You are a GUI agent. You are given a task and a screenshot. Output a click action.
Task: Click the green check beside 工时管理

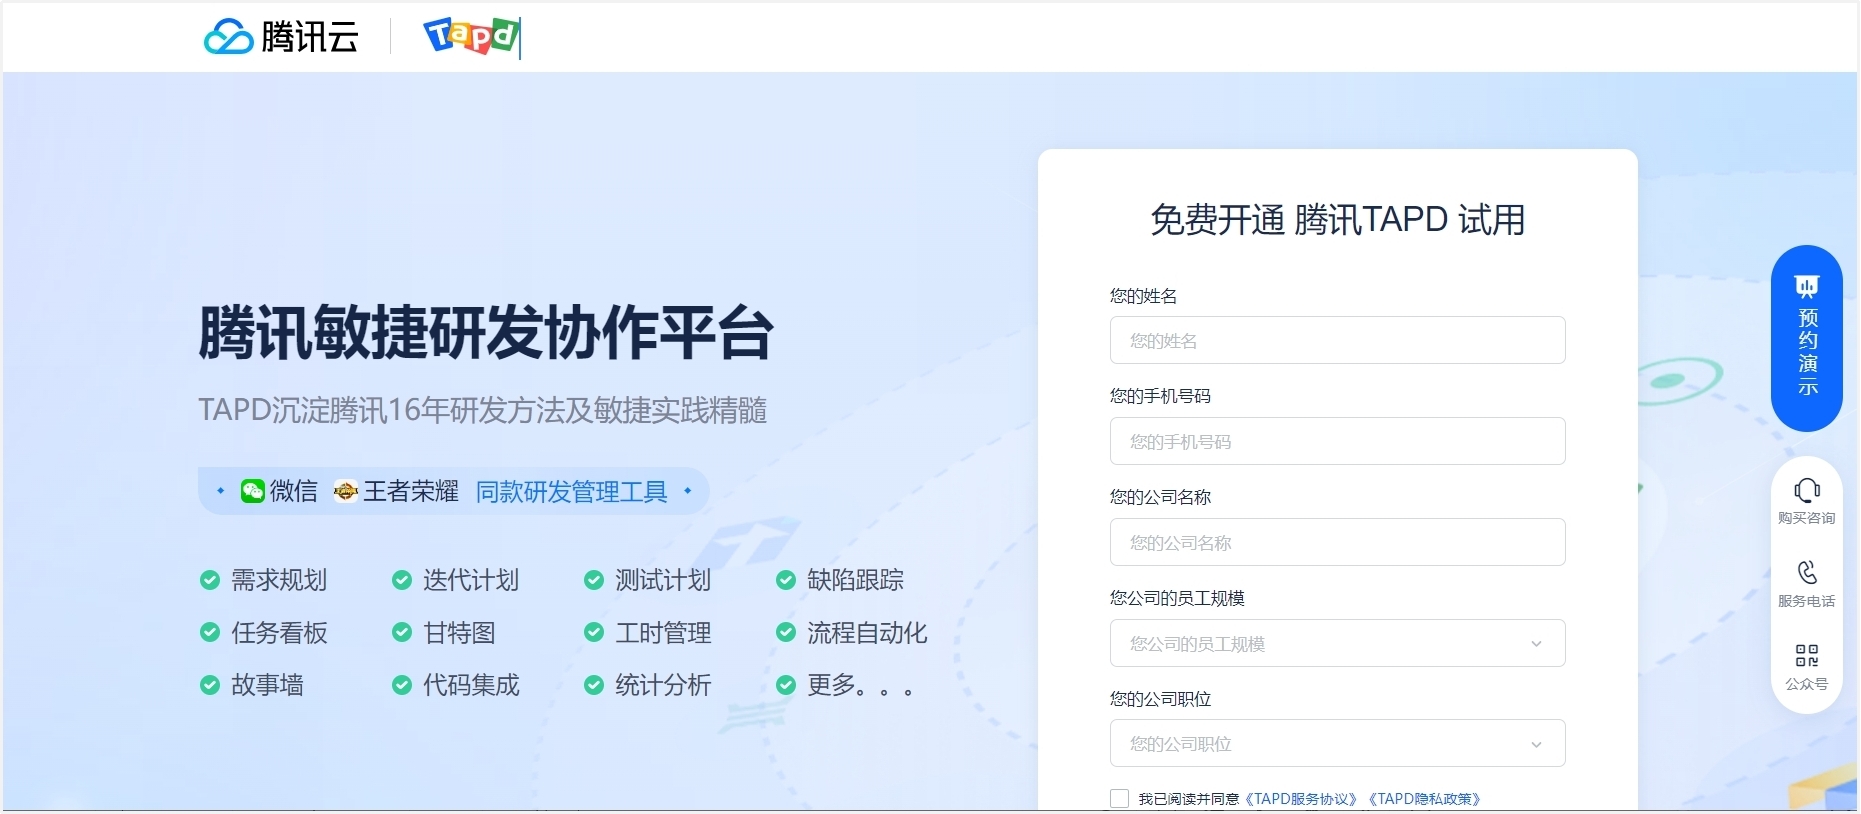(594, 632)
